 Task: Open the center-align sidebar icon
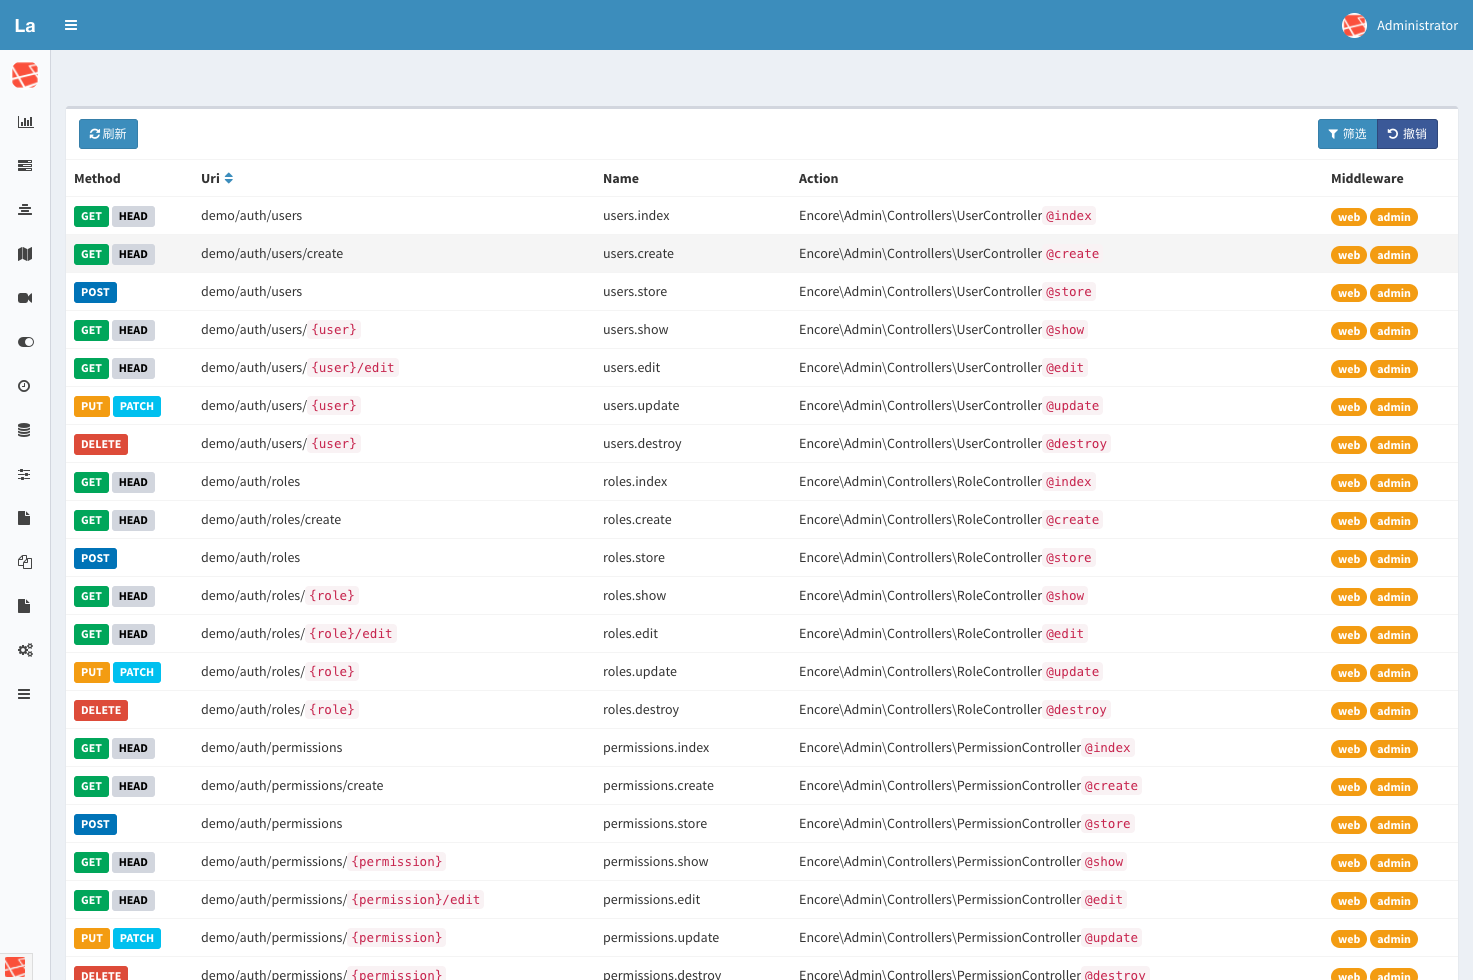point(25,210)
